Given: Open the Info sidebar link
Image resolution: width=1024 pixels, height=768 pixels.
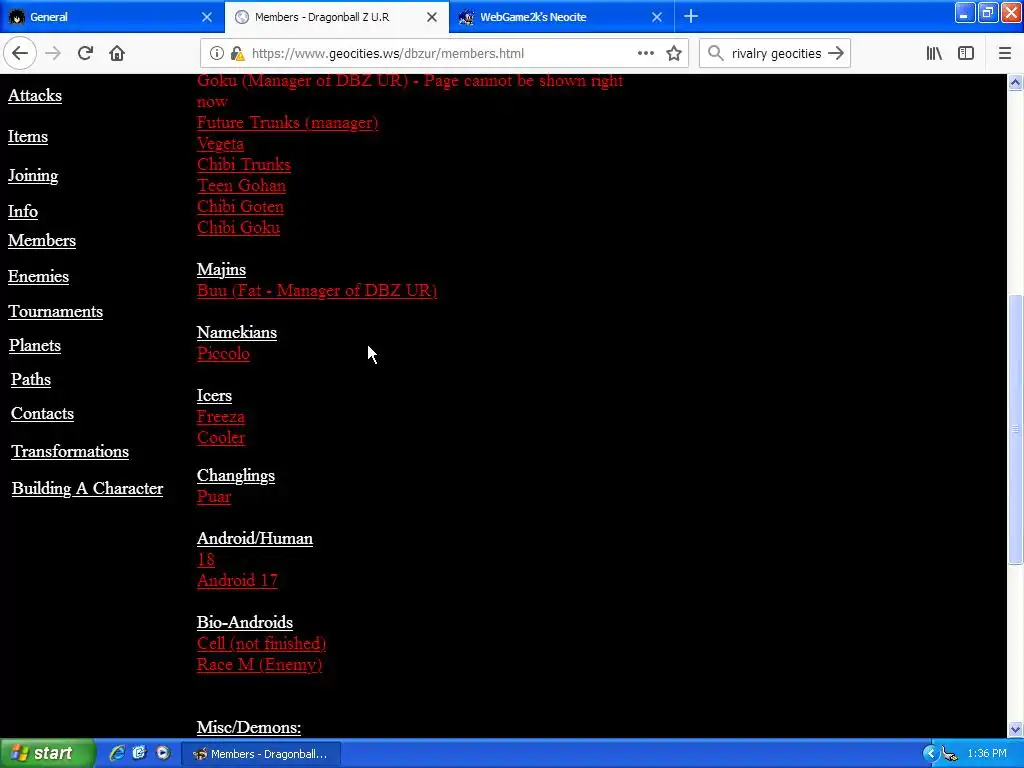Looking at the screenshot, I should pyautogui.click(x=23, y=212).
